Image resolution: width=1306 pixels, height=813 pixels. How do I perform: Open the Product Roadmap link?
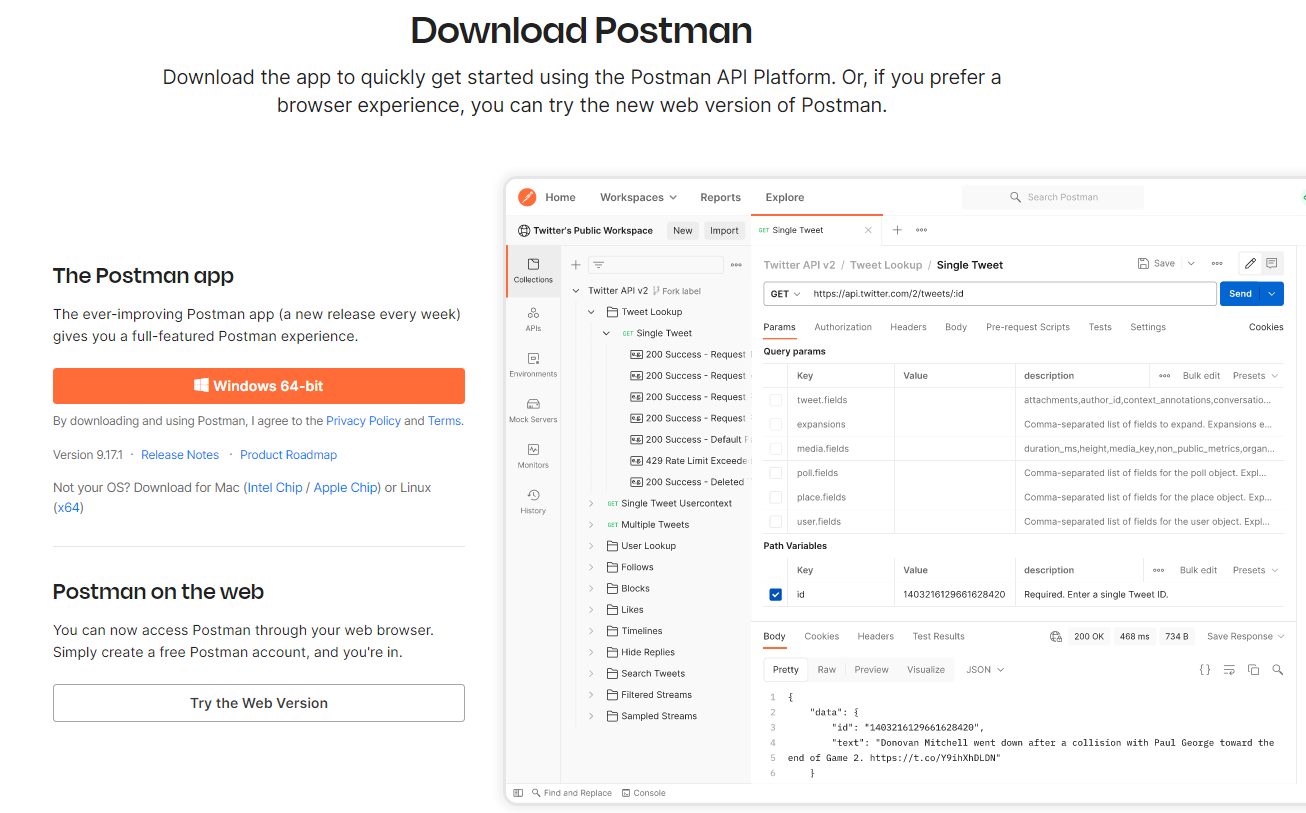coord(288,455)
